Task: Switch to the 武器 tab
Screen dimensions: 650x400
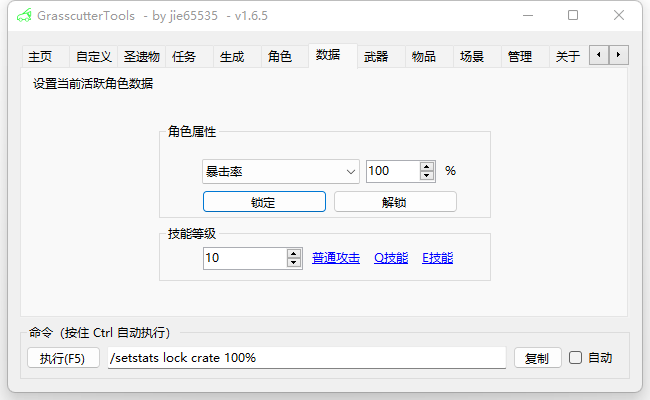Action: pos(376,57)
